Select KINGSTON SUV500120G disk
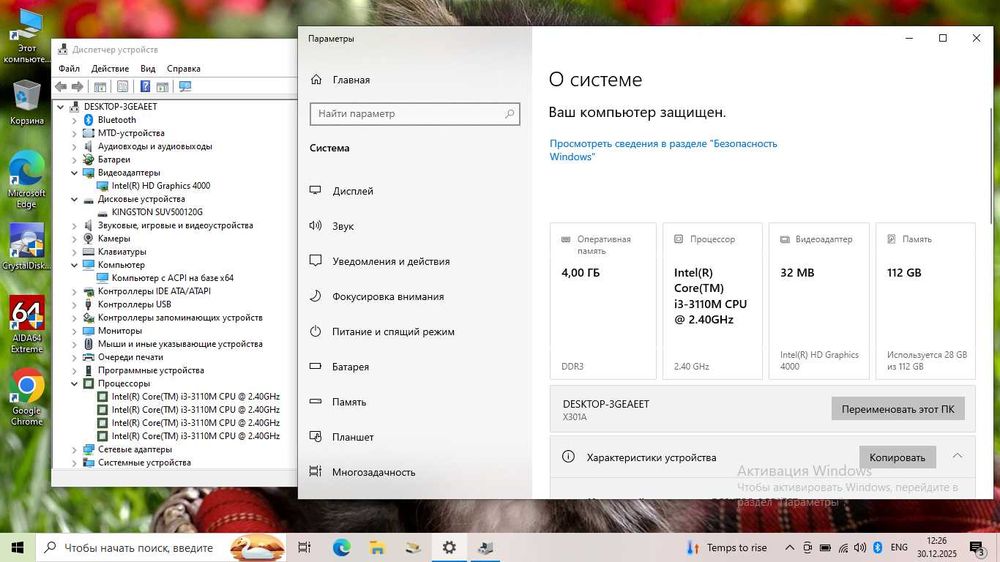Screen dimensions: 1000x562 pyautogui.click(x=157, y=212)
